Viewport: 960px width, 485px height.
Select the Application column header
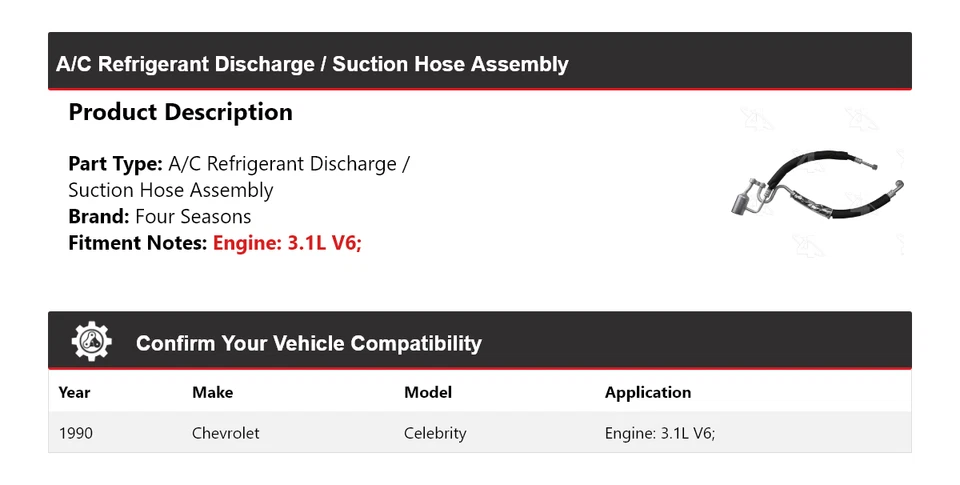point(647,392)
